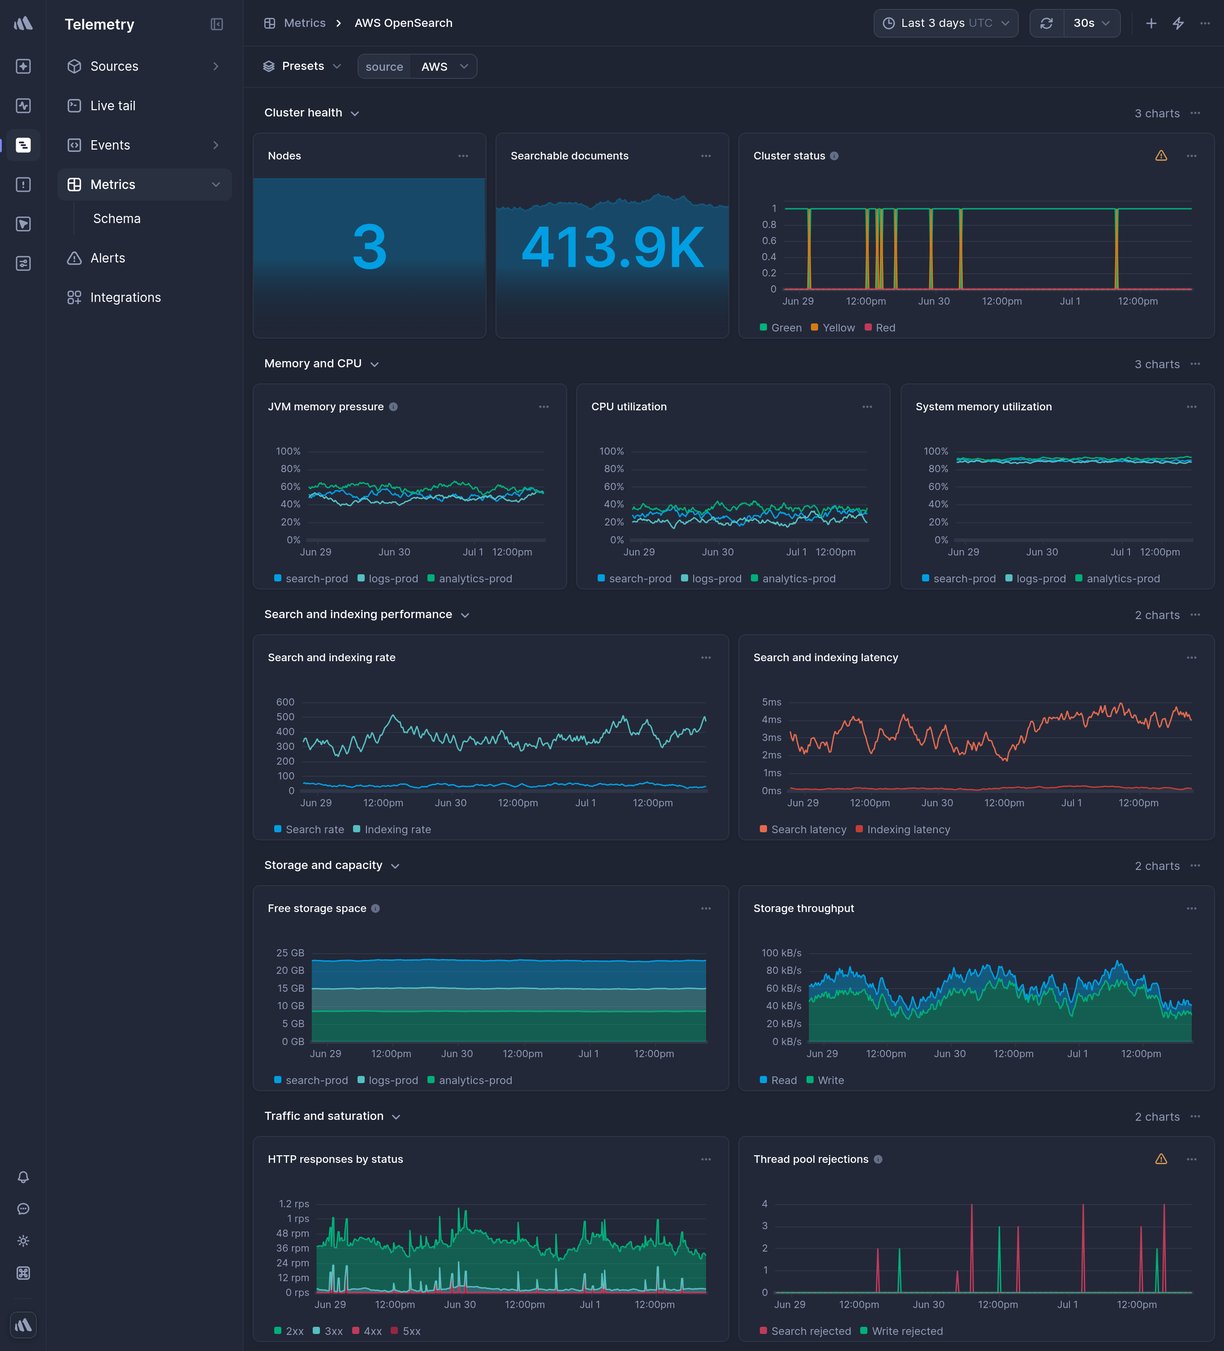1224x1351 pixels.
Task: Toggle the Yellow series in Cluster status legend
Action: (833, 328)
